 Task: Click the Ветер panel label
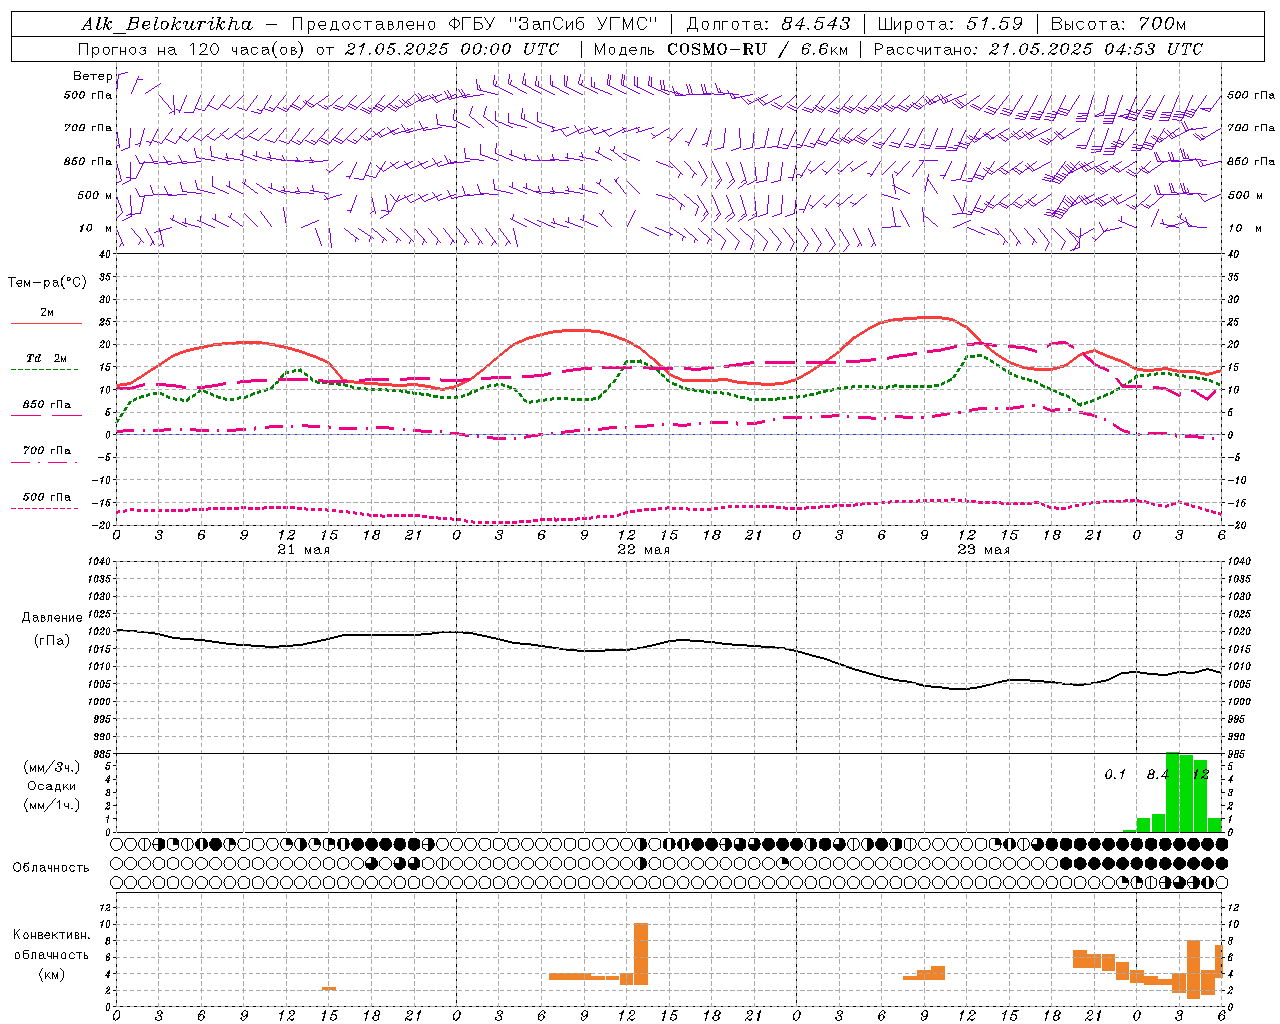click(x=92, y=76)
